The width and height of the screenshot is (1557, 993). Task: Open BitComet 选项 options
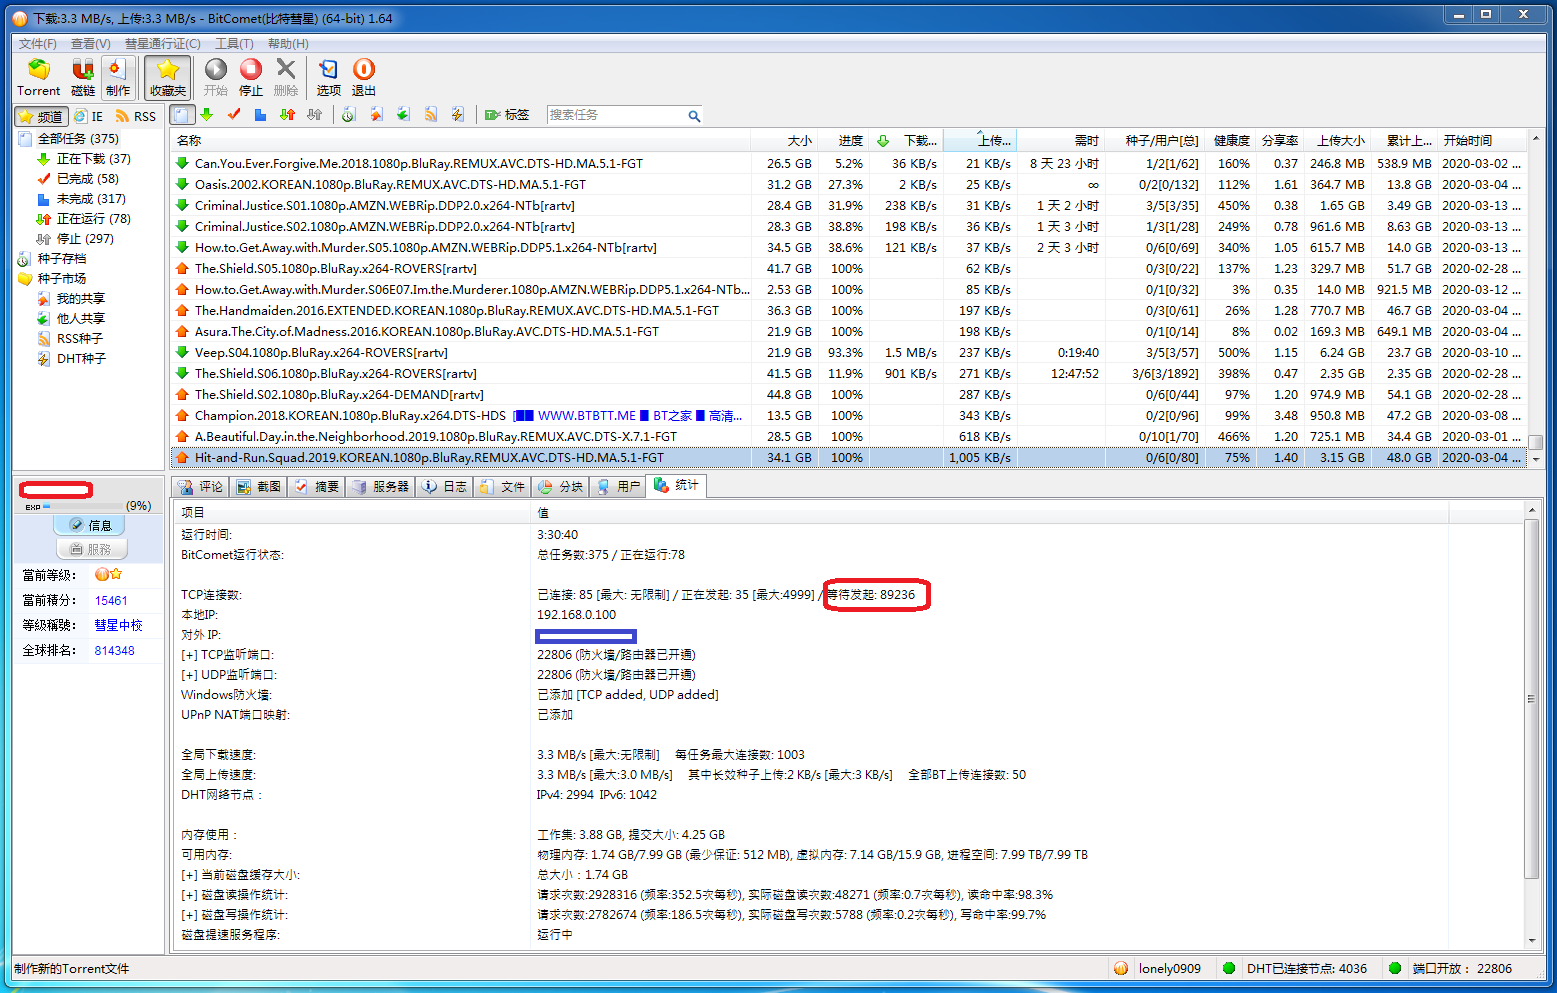(x=328, y=76)
